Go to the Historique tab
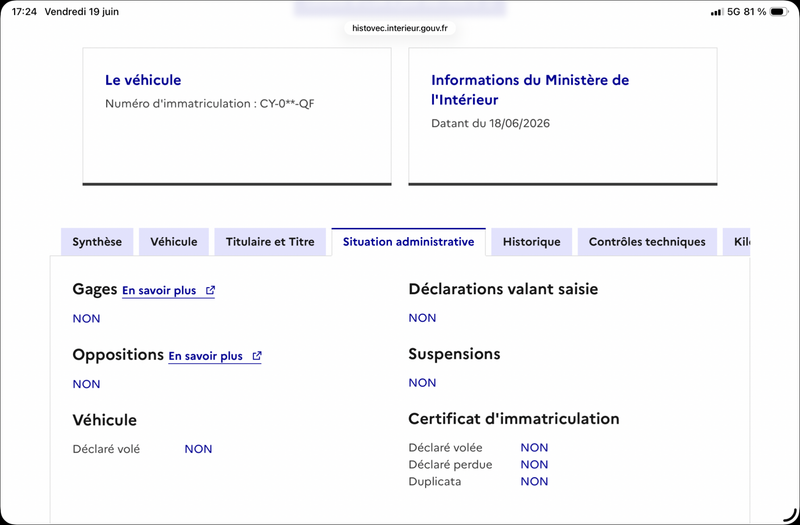 pyautogui.click(x=531, y=242)
